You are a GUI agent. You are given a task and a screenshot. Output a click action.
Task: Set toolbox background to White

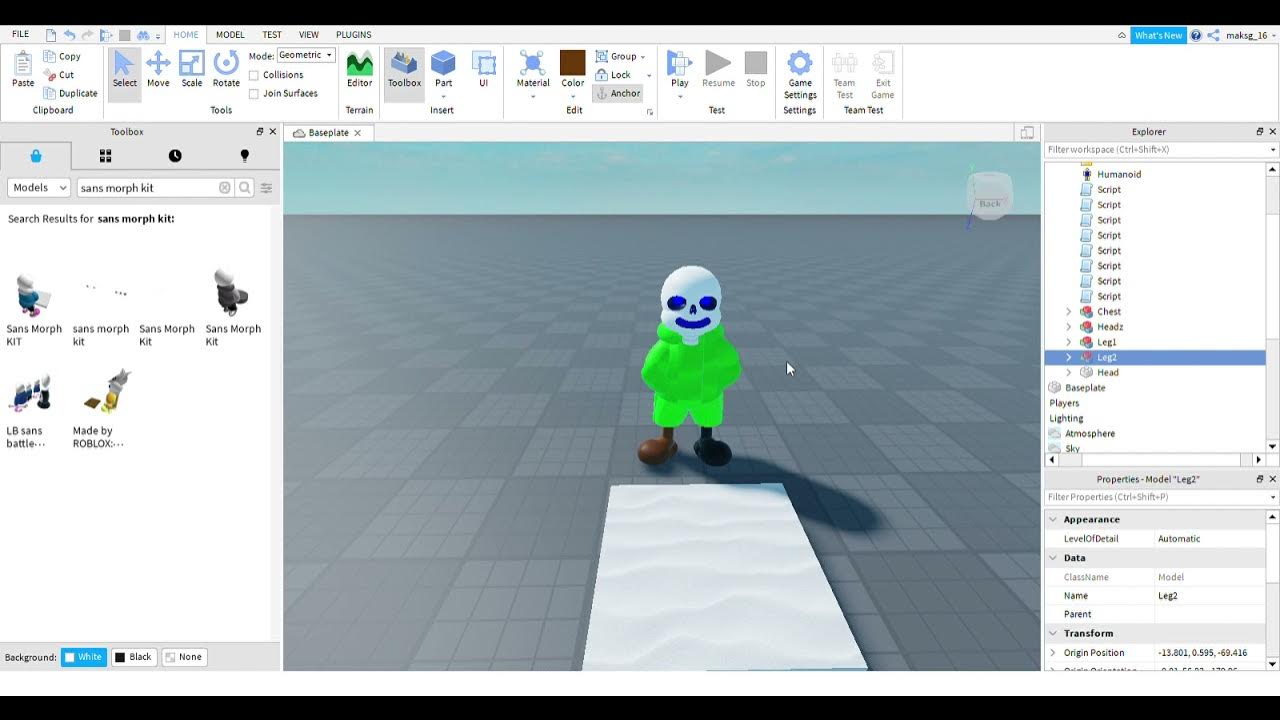[83, 657]
